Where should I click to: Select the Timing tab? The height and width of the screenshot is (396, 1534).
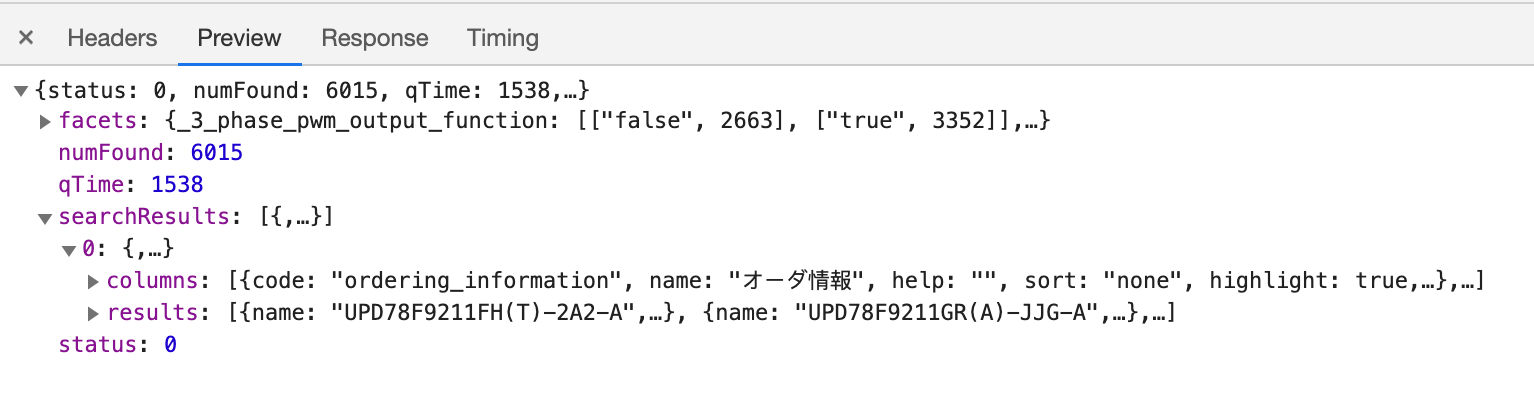click(503, 38)
